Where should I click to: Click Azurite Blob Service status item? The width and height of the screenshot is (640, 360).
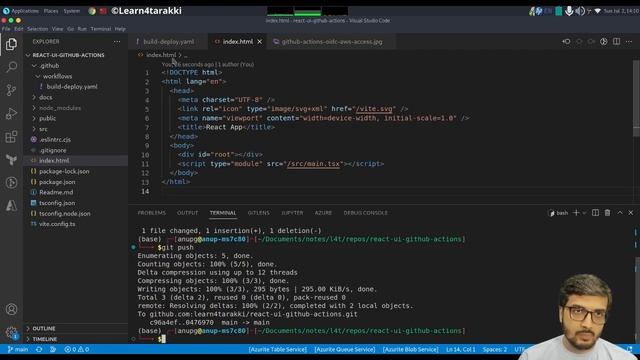pos(410,349)
